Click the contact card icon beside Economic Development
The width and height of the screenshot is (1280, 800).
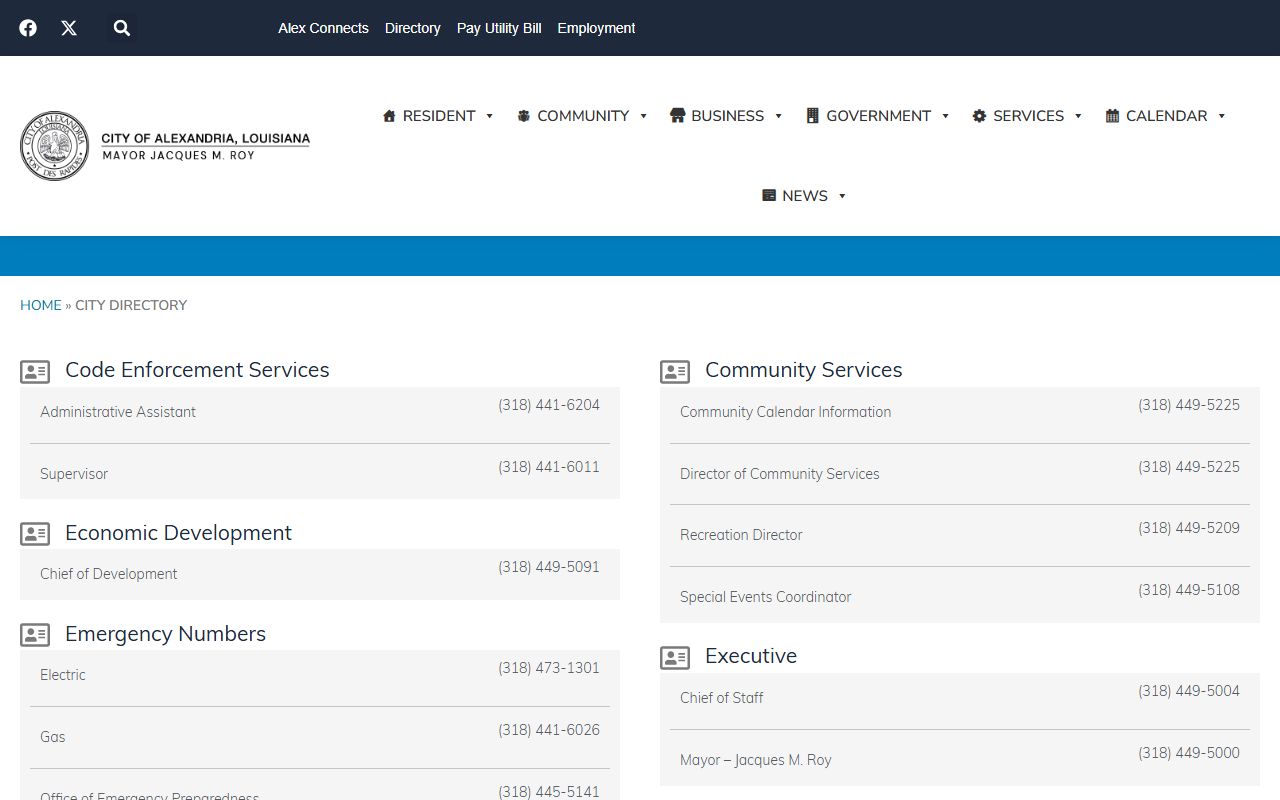tap(35, 534)
